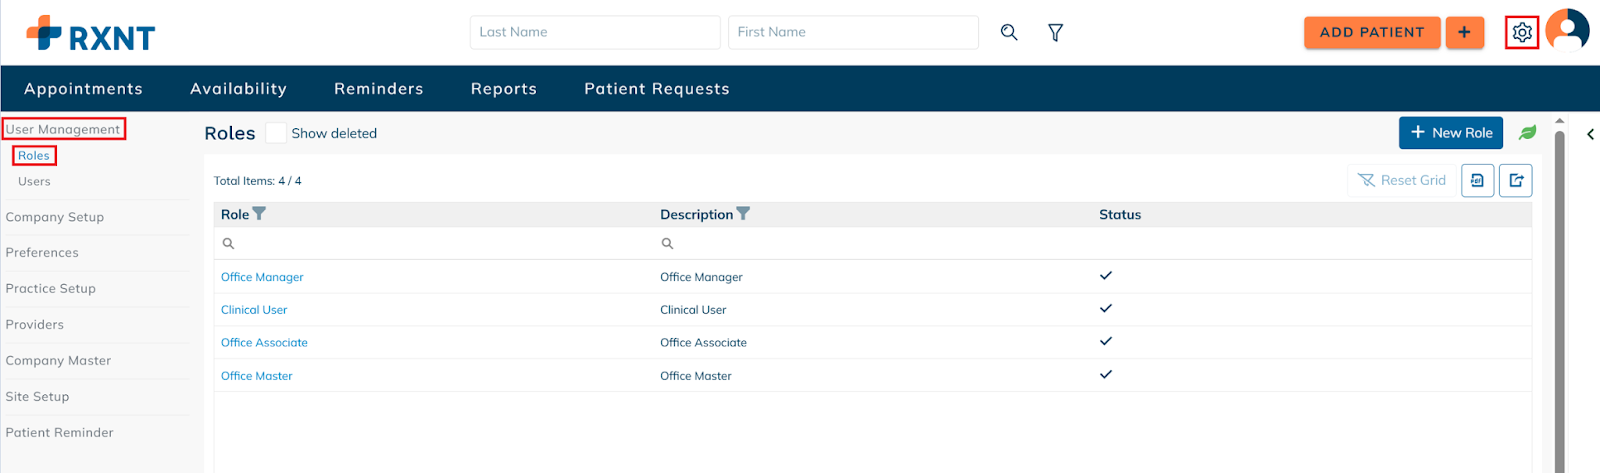The height and width of the screenshot is (473, 1600).
Task: Expand Company Setup in sidebar
Action: click(55, 217)
